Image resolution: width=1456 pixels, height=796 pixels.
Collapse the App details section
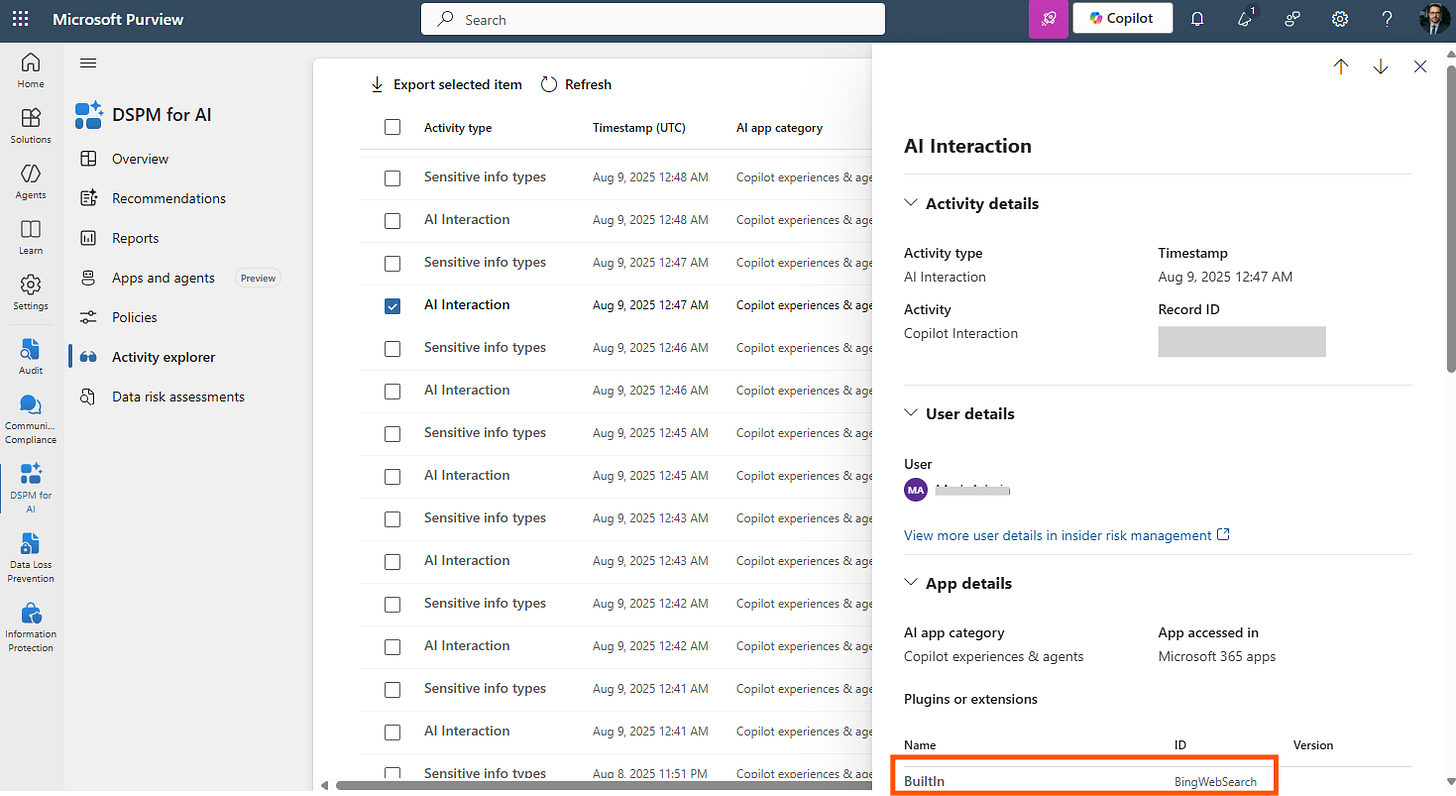pos(910,582)
